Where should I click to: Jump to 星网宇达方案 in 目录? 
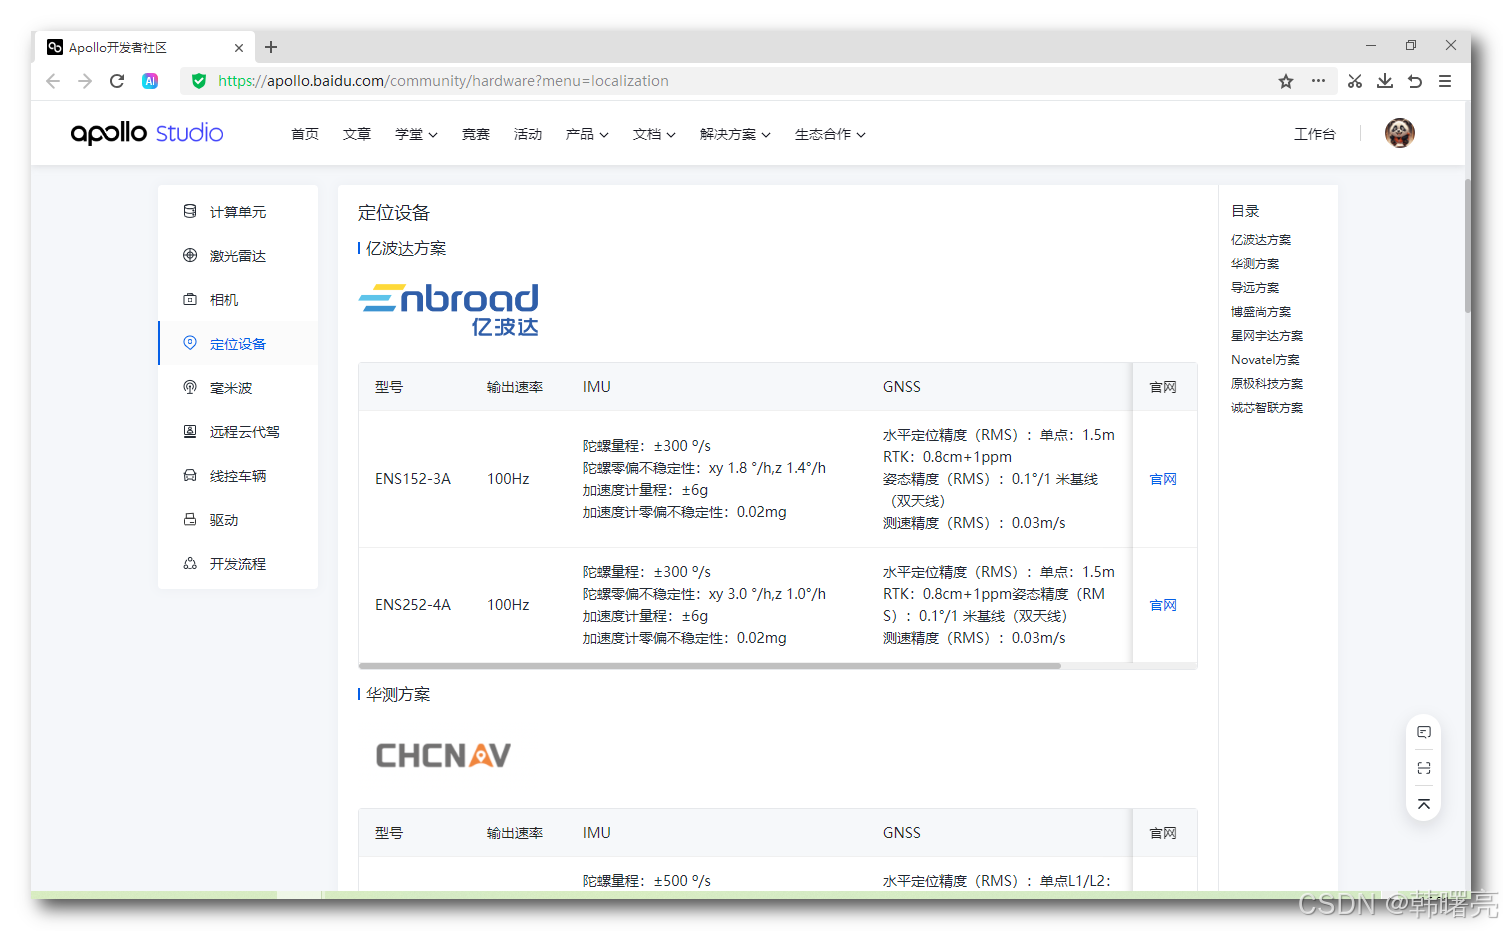pos(1267,336)
